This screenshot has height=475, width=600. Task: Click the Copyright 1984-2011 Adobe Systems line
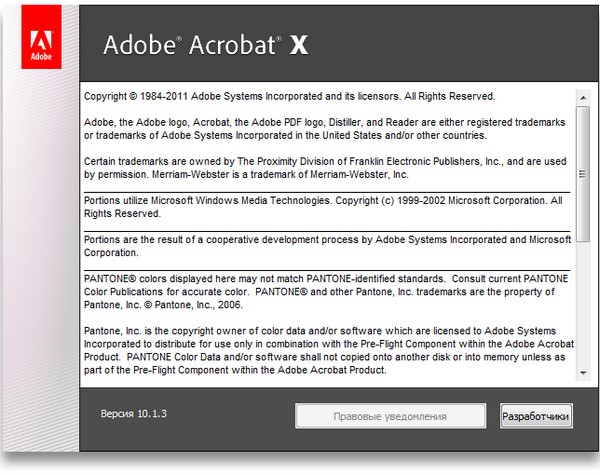pyautogui.click(x=289, y=96)
